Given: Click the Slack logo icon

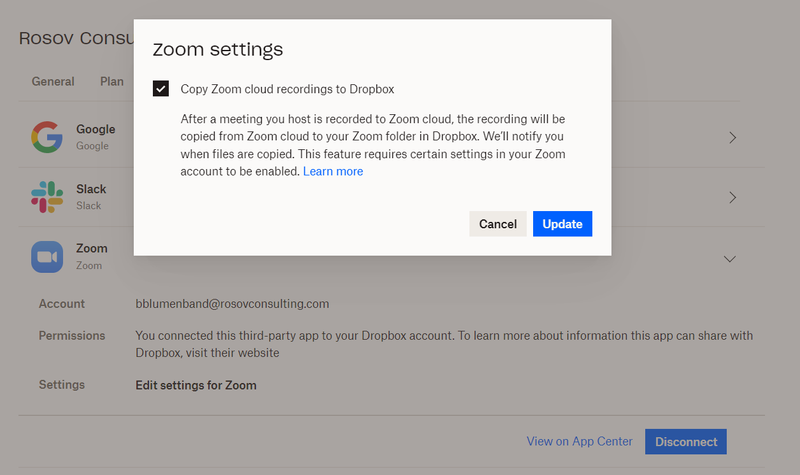Looking at the screenshot, I should (x=47, y=197).
